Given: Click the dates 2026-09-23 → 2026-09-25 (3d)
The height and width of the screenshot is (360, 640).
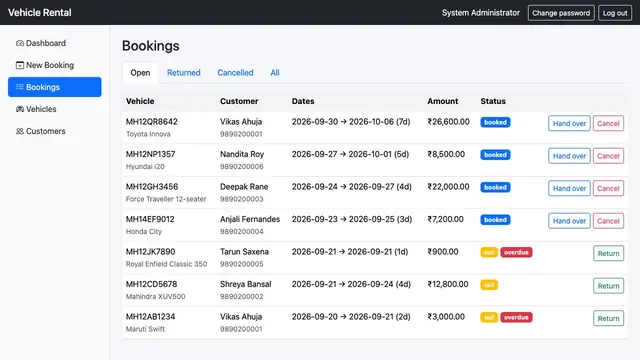Looking at the screenshot, I should coord(352,219).
